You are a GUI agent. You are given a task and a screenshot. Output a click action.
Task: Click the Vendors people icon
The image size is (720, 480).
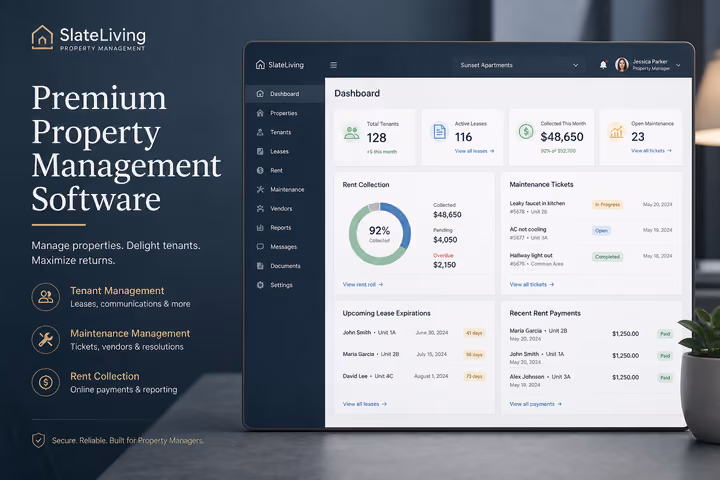point(260,209)
